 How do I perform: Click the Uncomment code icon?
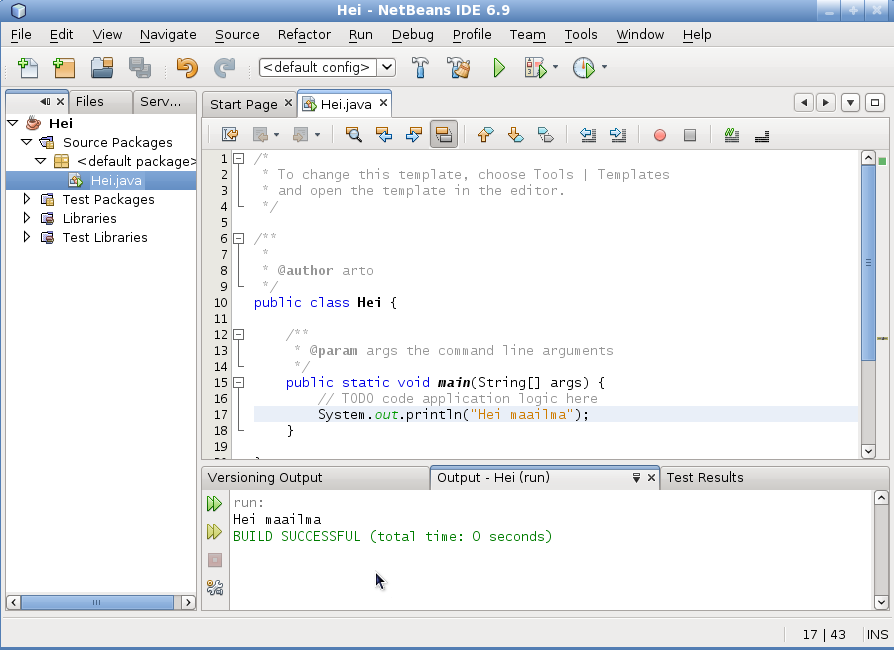click(762, 135)
